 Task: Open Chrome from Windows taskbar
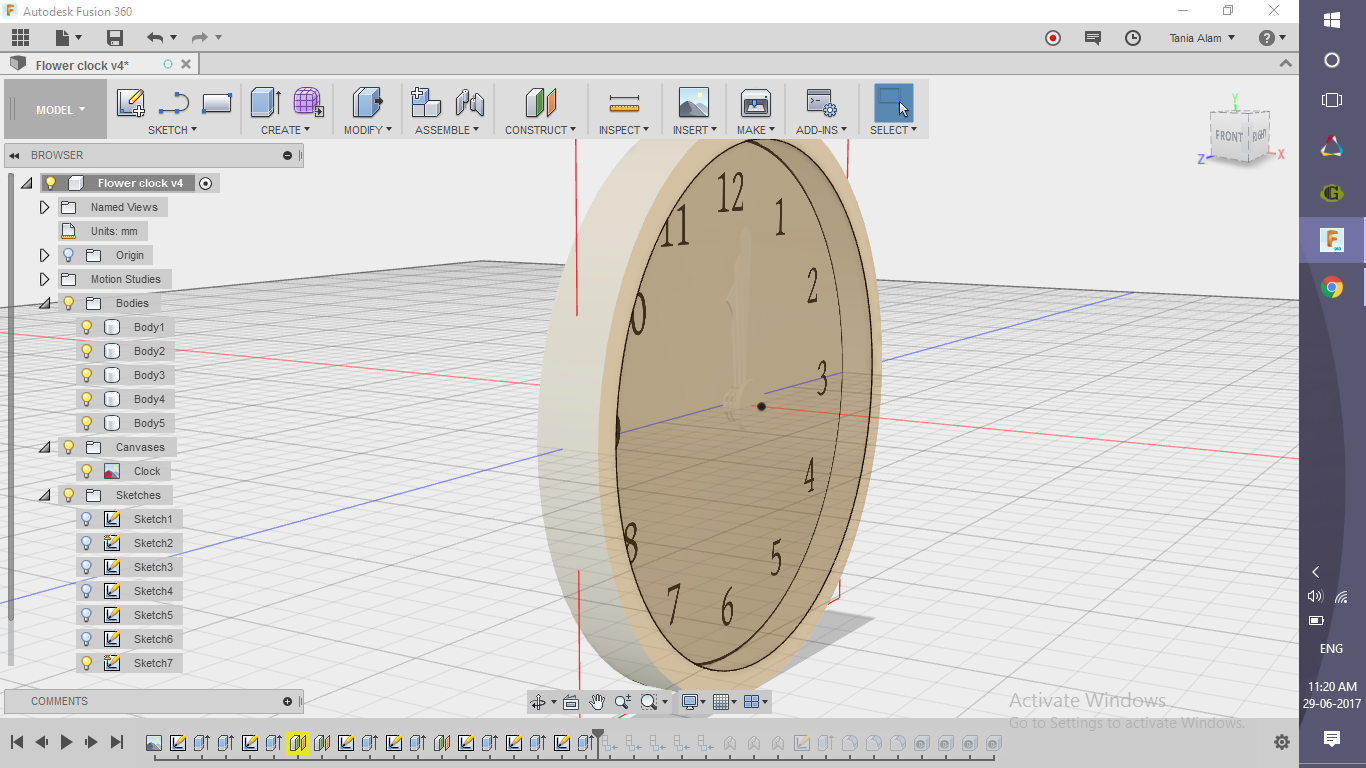coord(1332,288)
